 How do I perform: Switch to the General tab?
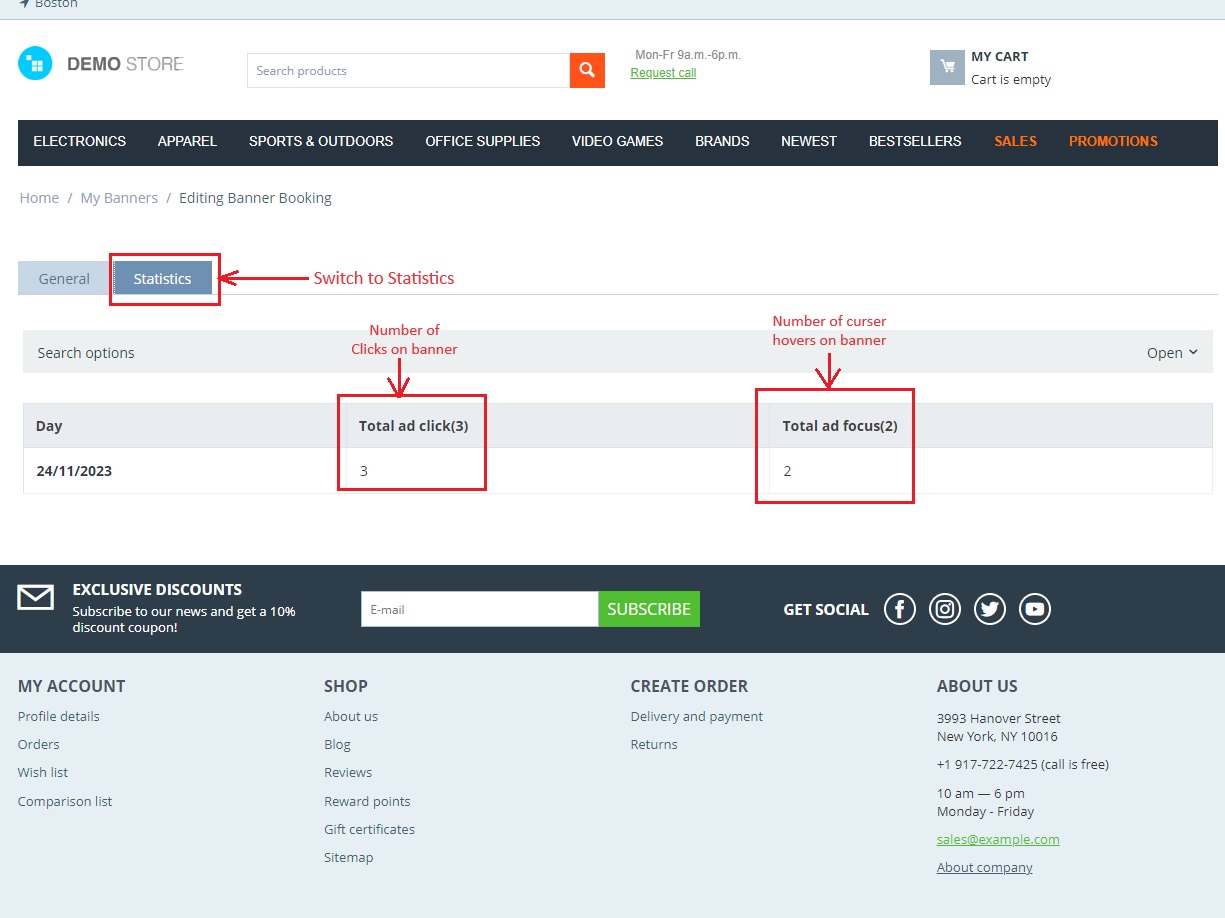point(64,279)
